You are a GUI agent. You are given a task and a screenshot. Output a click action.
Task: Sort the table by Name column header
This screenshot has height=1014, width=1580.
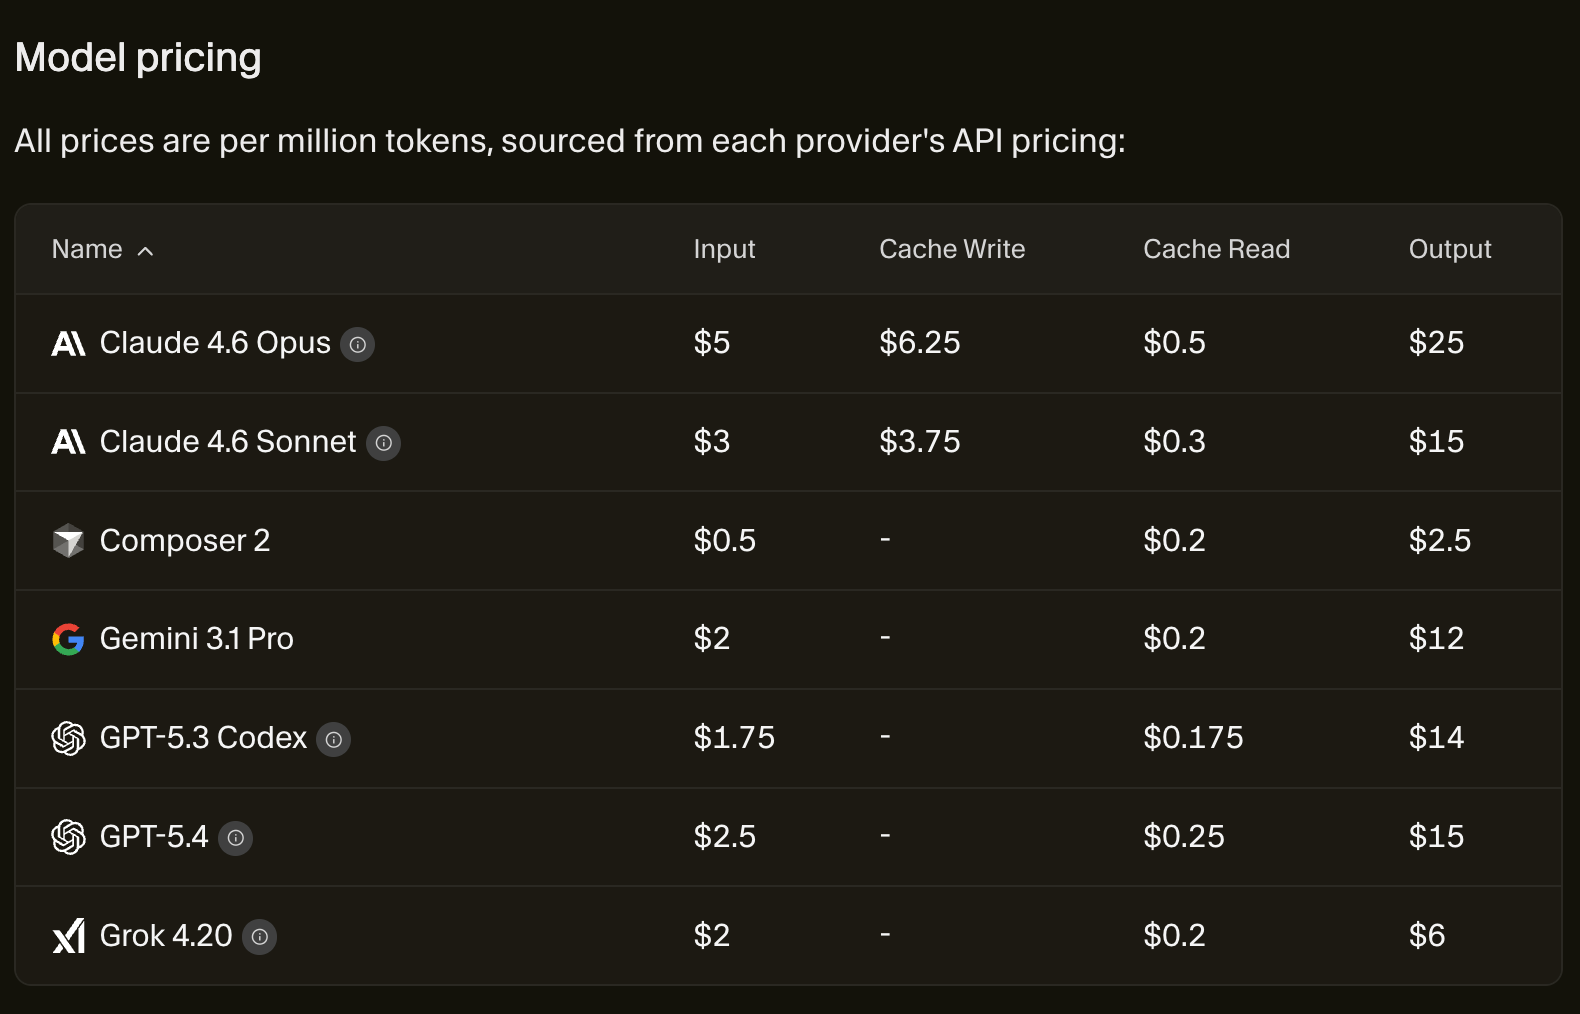pos(87,249)
